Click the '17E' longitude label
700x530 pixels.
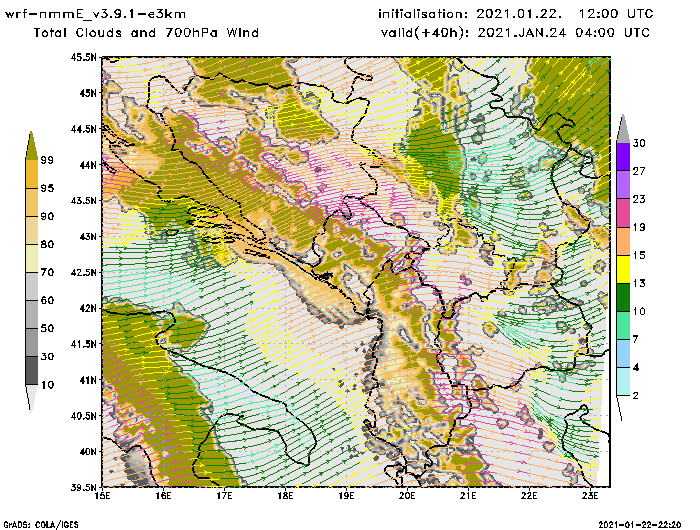point(225,496)
